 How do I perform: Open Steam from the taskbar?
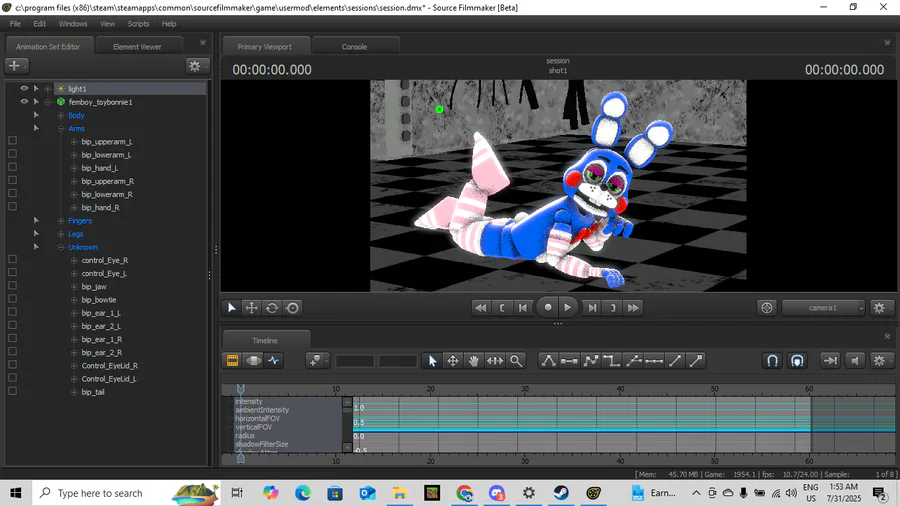pyautogui.click(x=561, y=493)
